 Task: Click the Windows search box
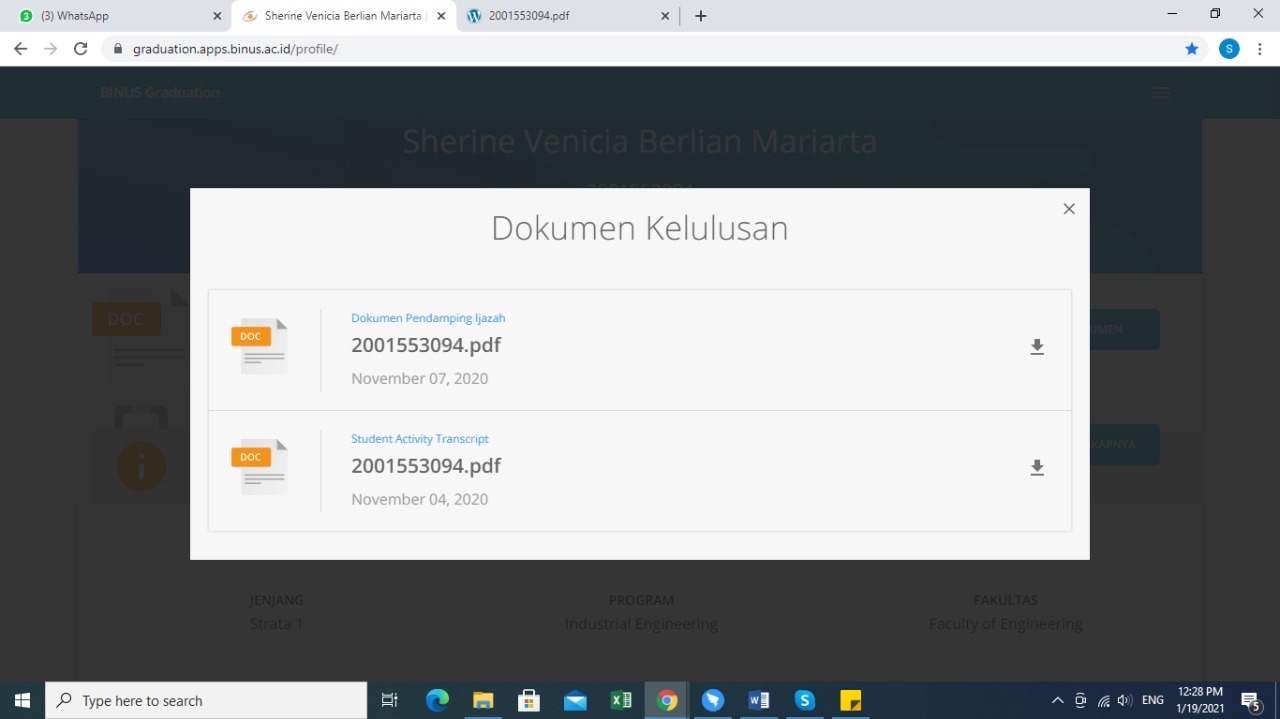(x=206, y=701)
